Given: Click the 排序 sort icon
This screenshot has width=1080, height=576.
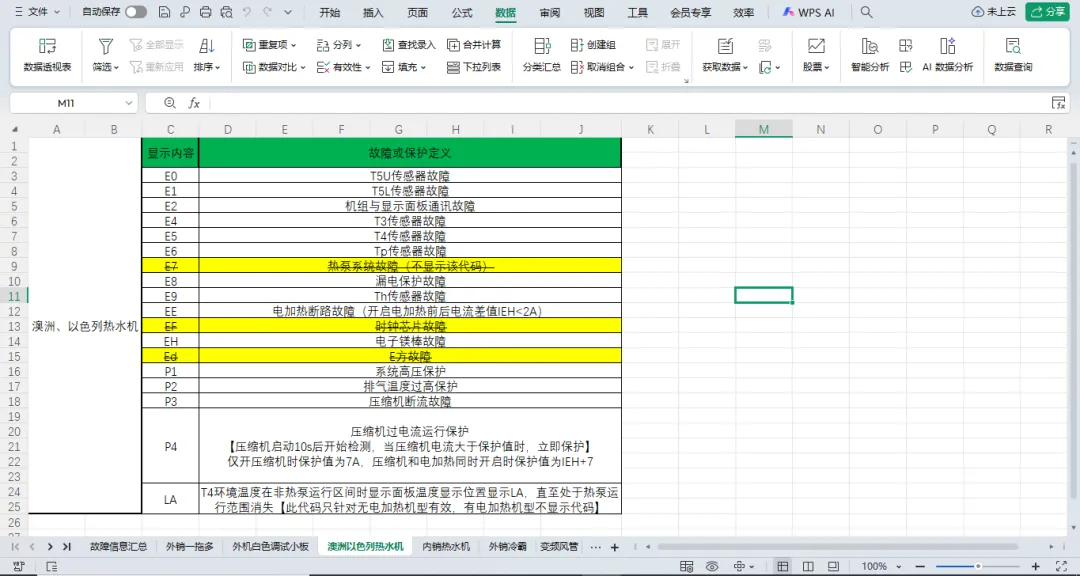Looking at the screenshot, I should (207, 46).
